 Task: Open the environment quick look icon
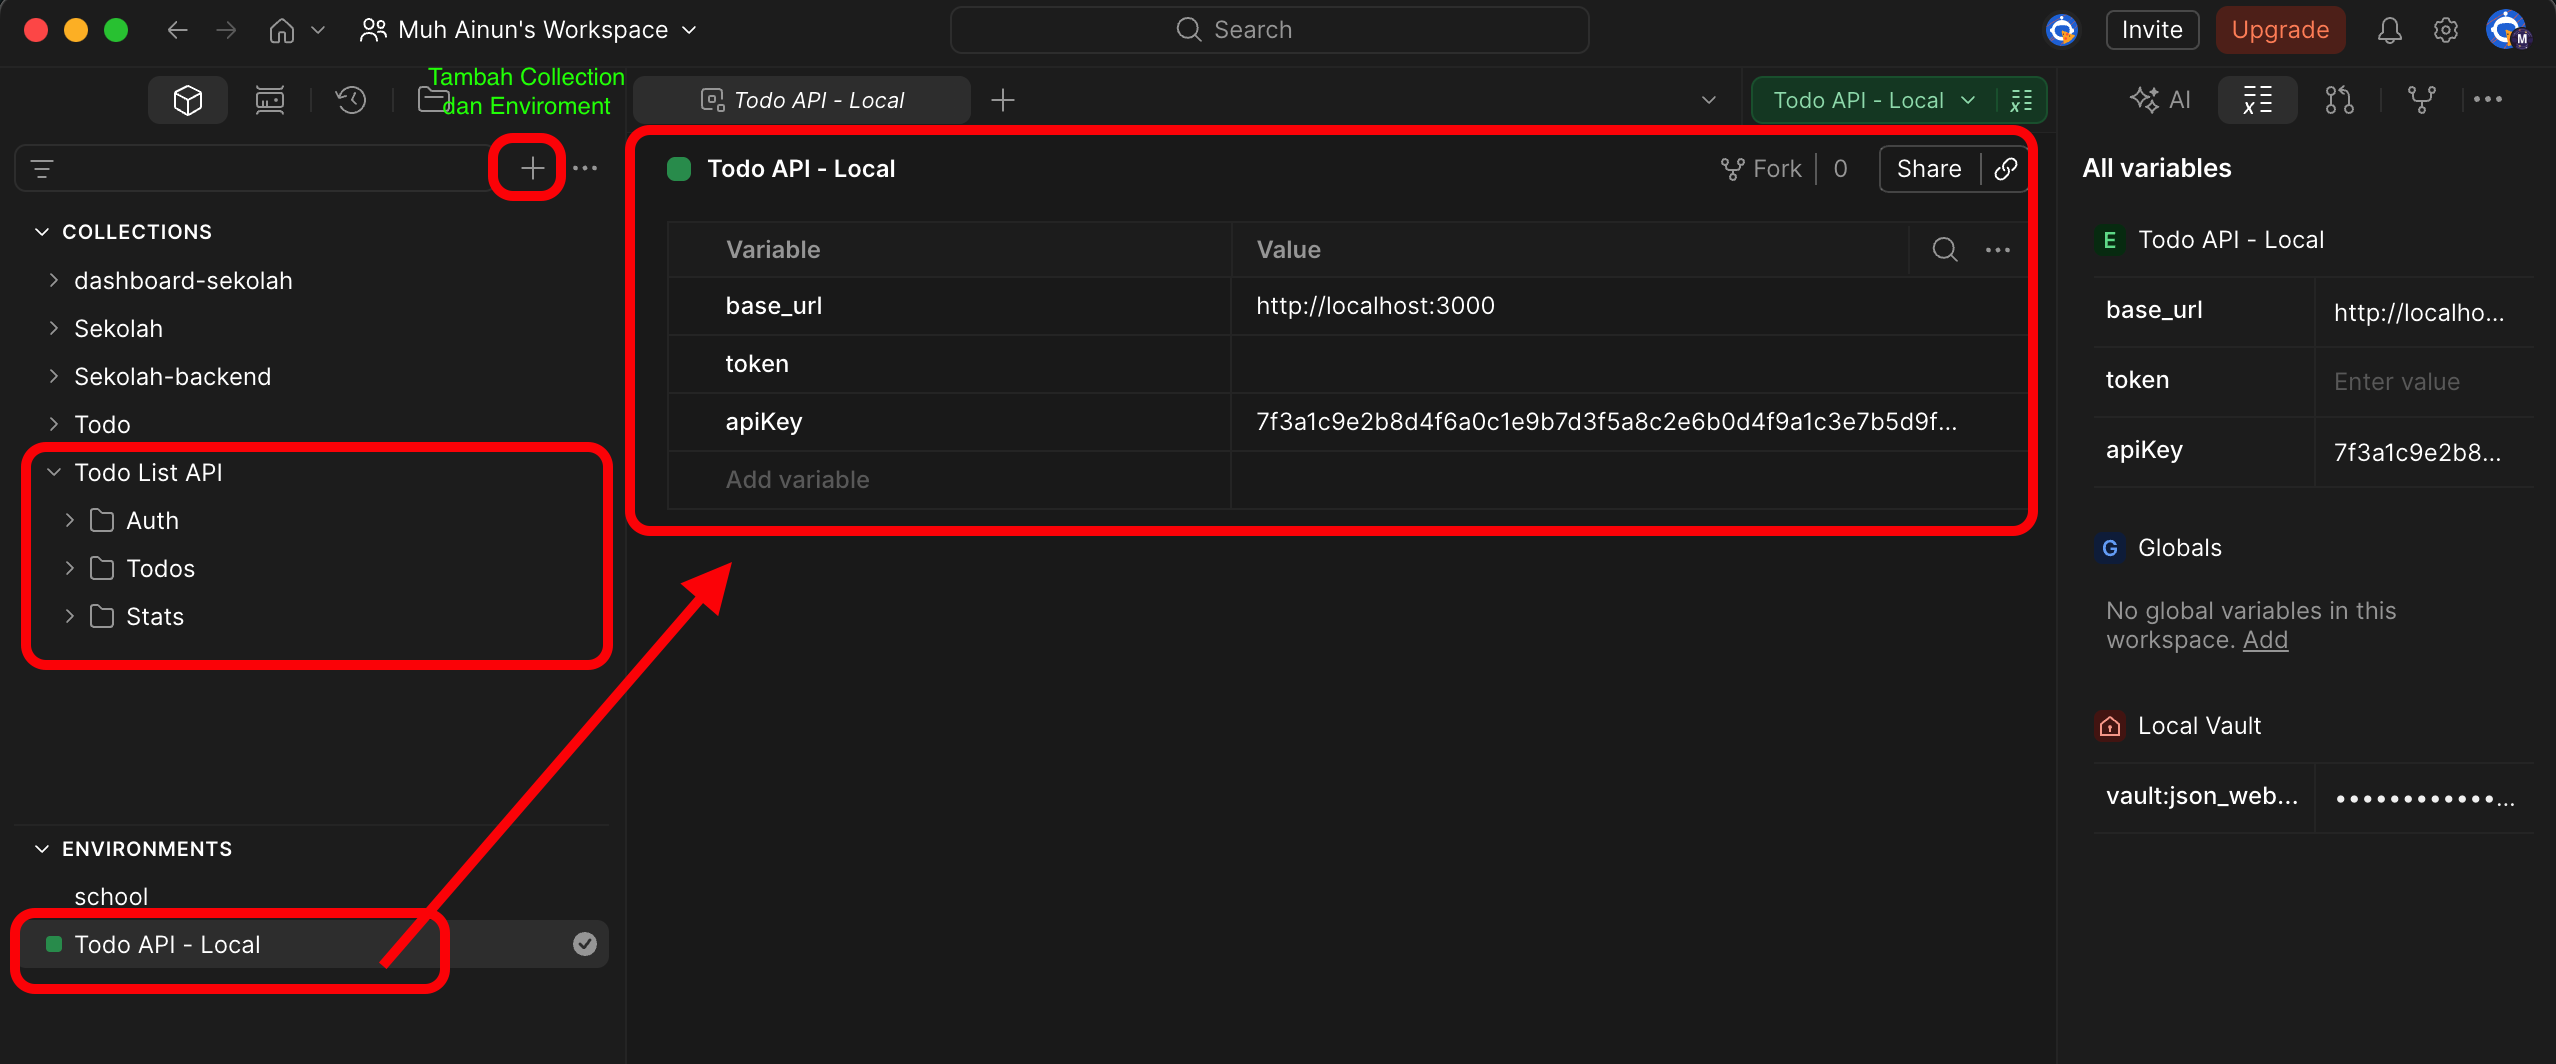point(2021,100)
